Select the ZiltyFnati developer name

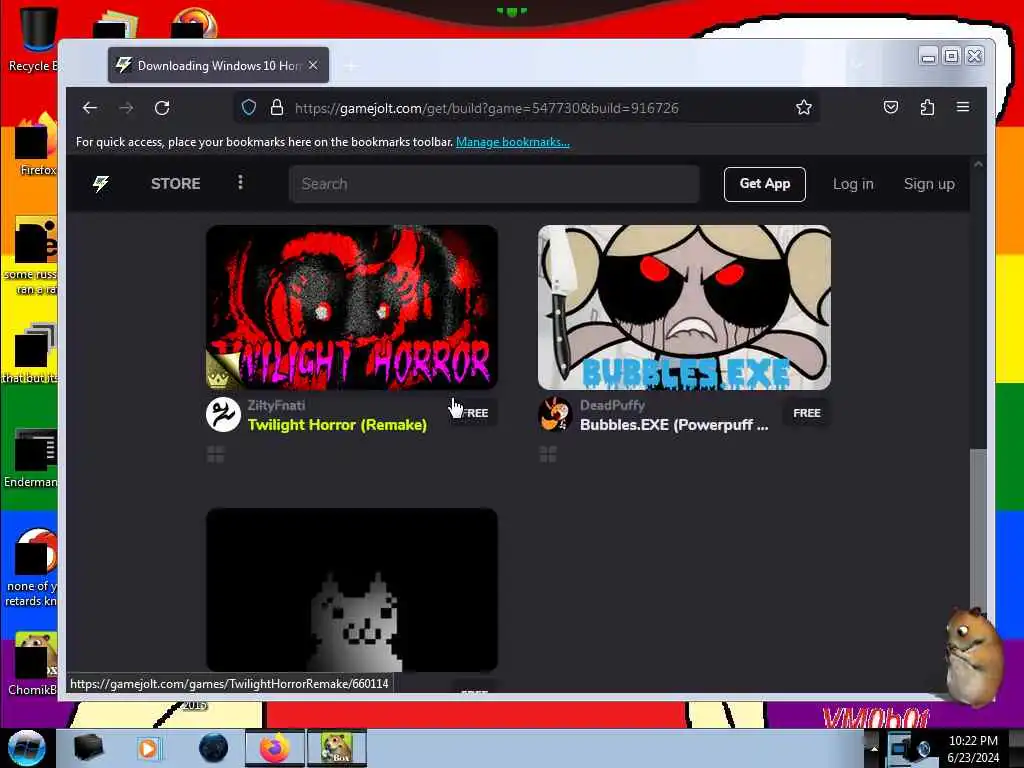[x=276, y=405]
